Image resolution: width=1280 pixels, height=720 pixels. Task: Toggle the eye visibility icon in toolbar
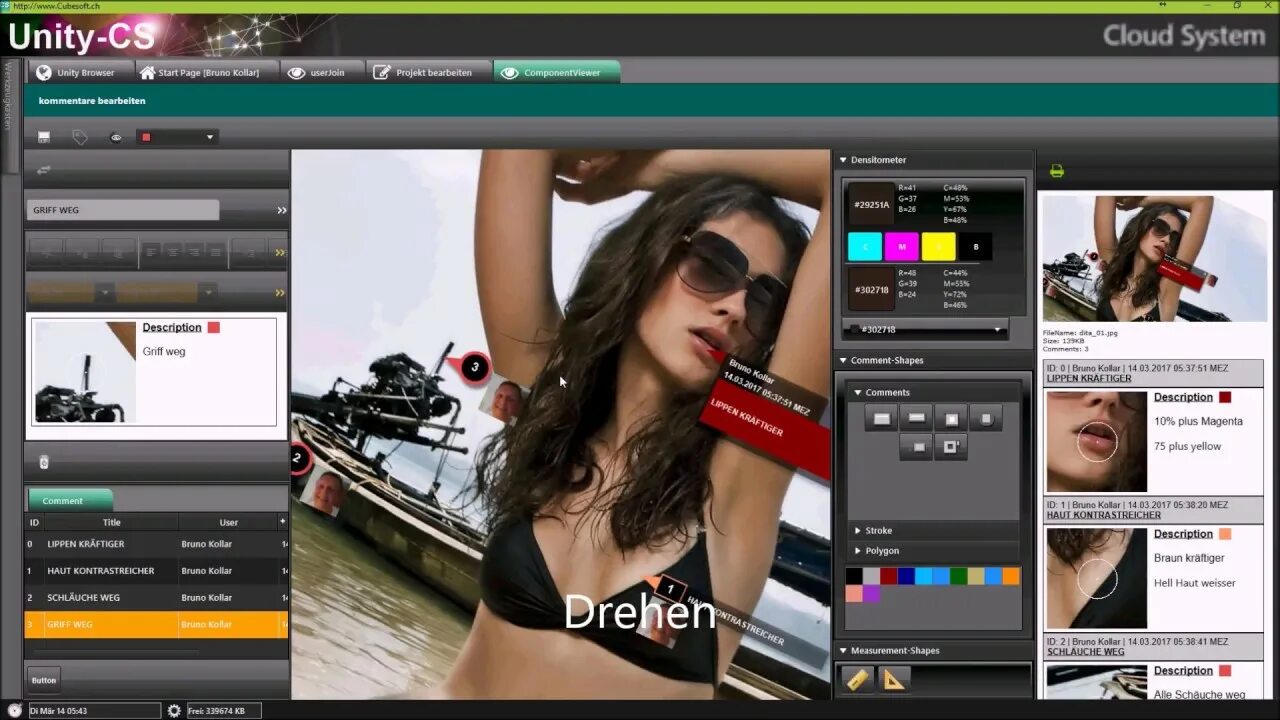(x=116, y=137)
